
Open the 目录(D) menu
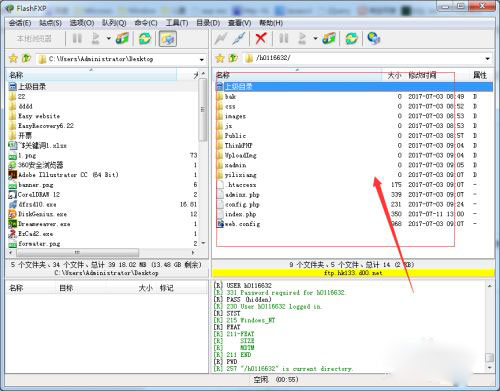coord(208,23)
